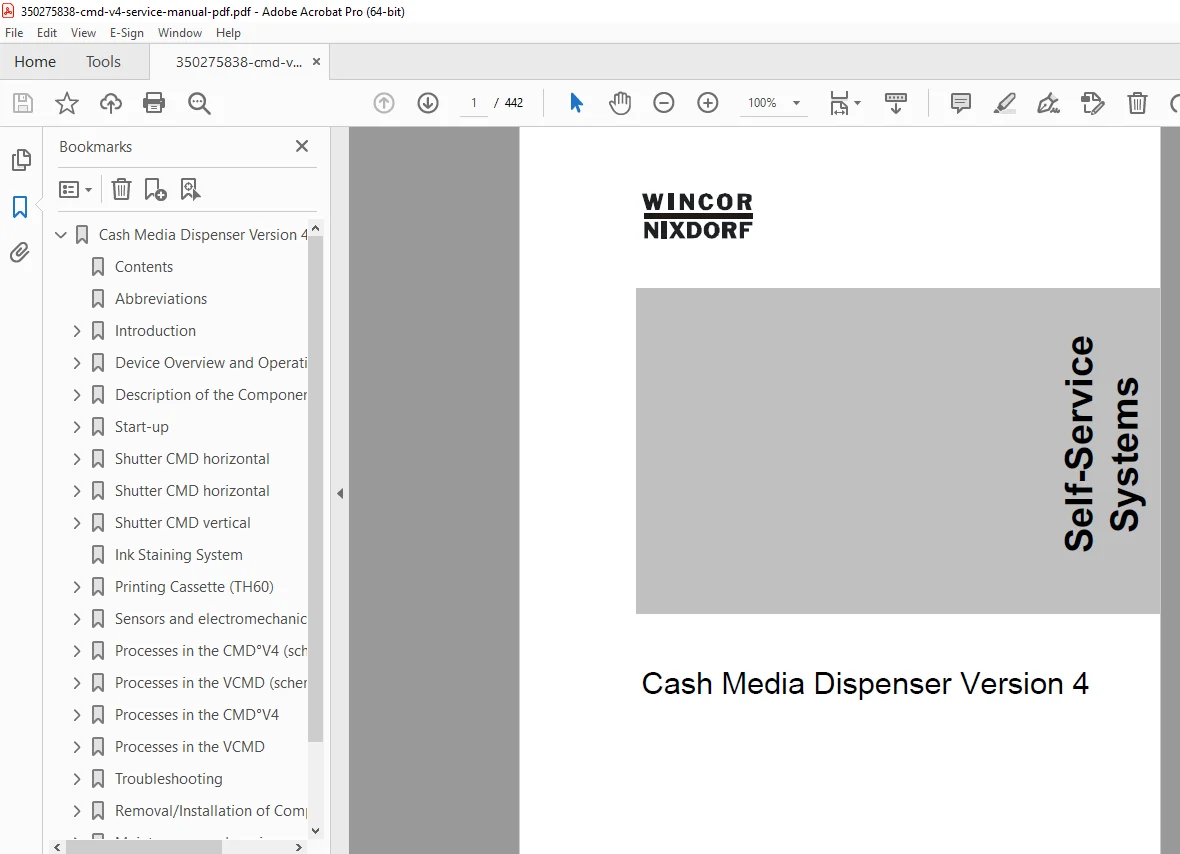Image resolution: width=1180 pixels, height=854 pixels.
Task: Jump to the Abbreviations bookmark
Action: [161, 299]
